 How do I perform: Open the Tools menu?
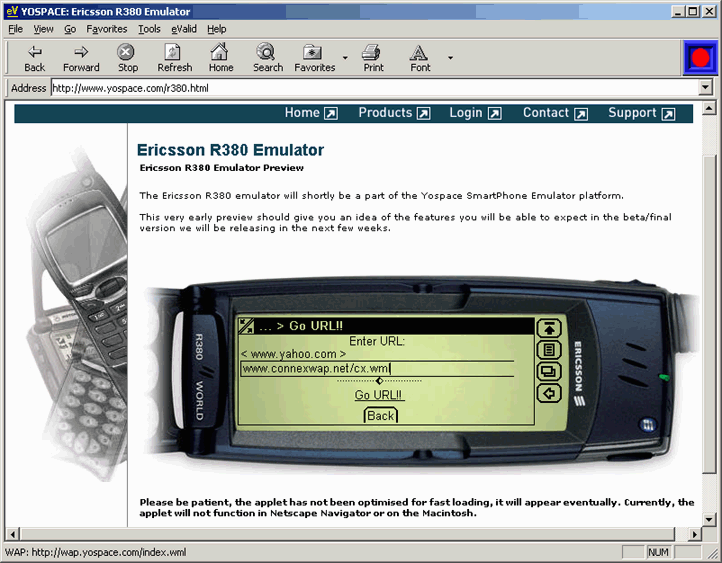[x=149, y=29]
